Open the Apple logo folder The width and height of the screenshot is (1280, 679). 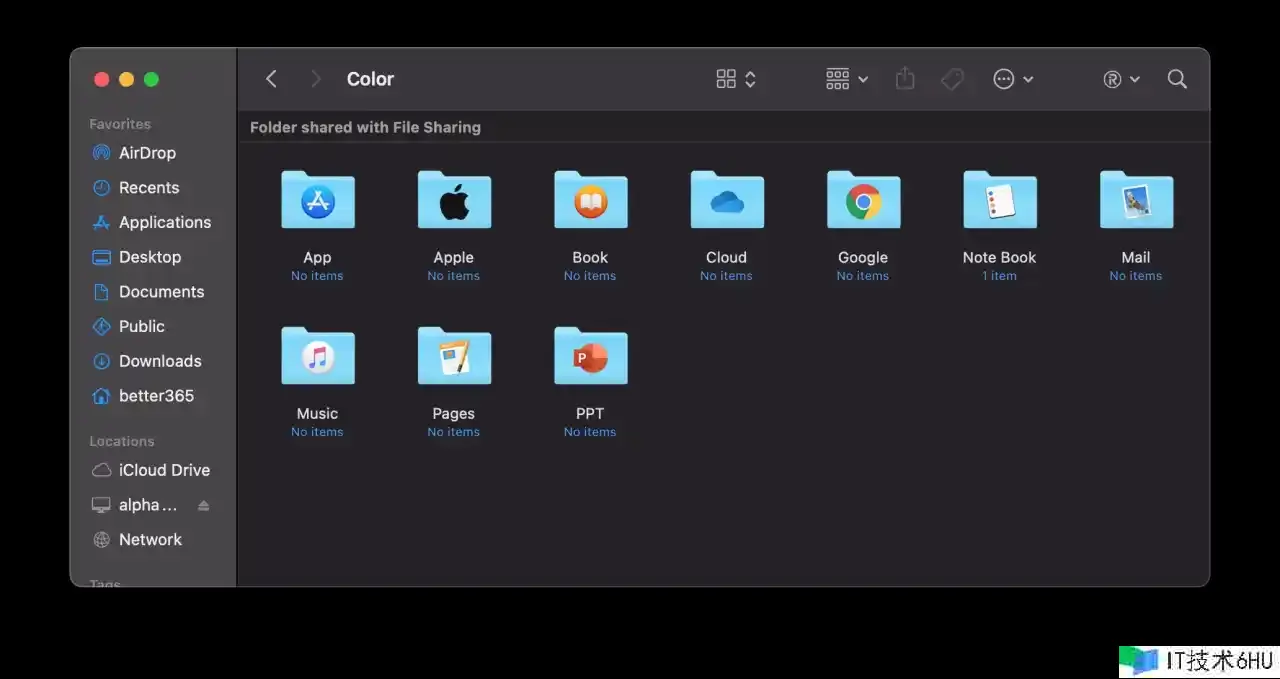453,200
